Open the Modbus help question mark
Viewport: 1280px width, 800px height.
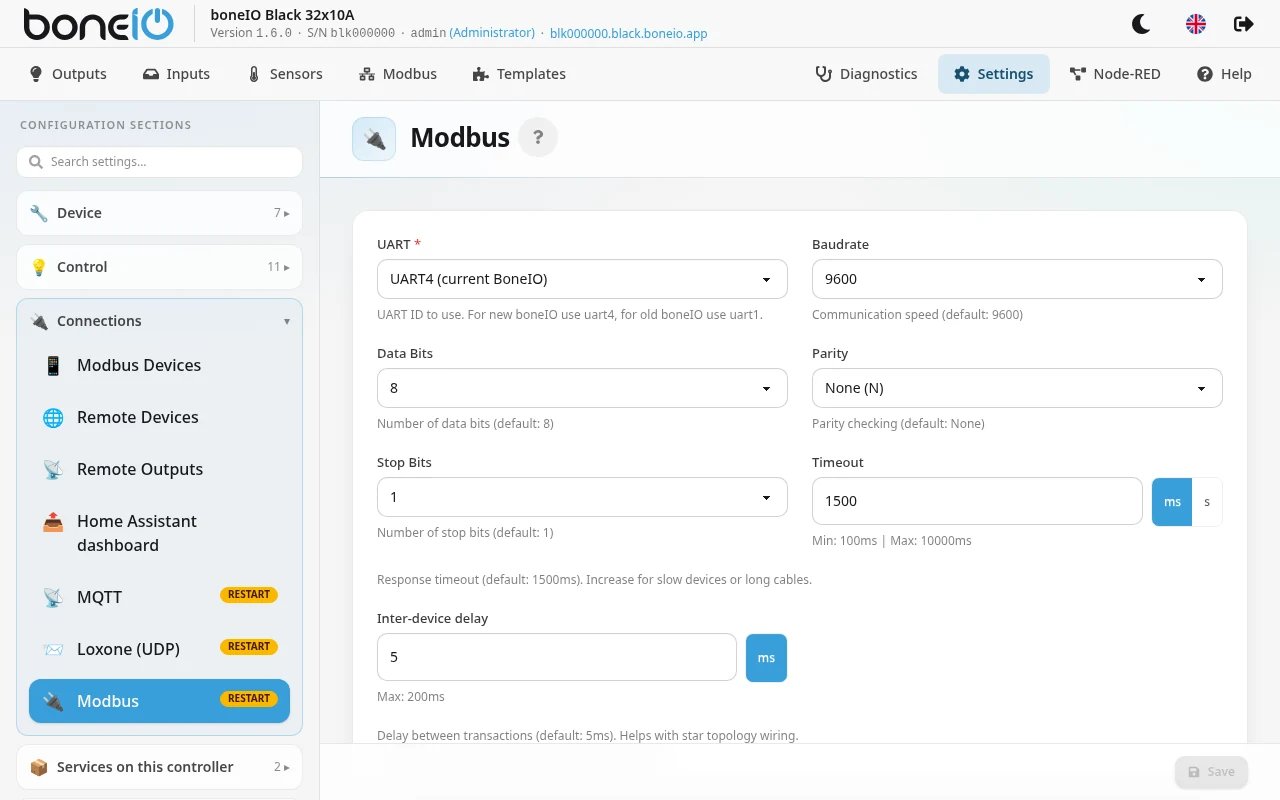[x=538, y=138]
